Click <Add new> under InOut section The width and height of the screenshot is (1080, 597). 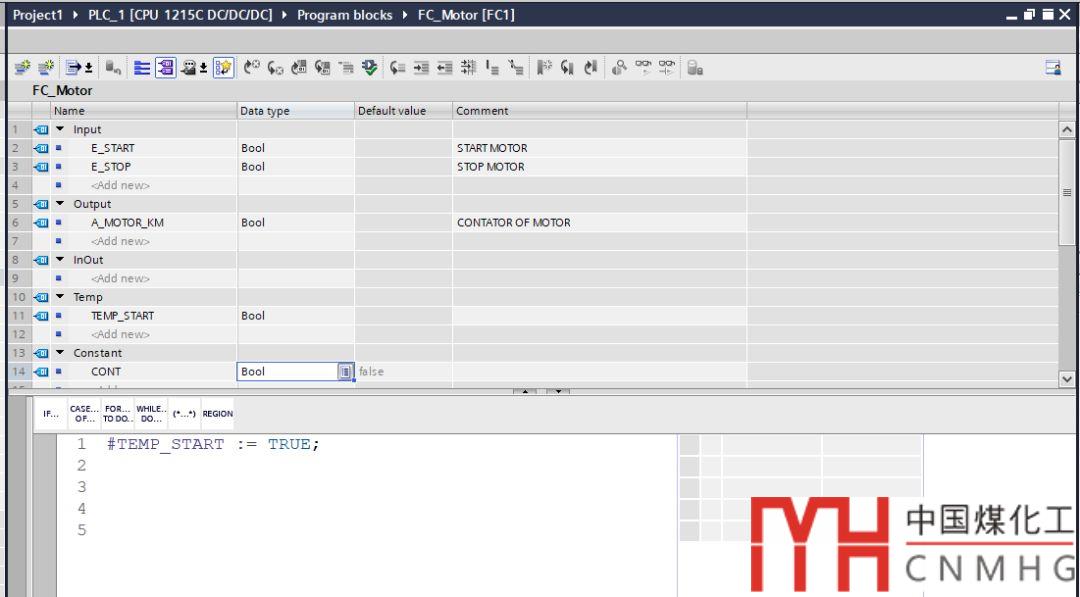pyautogui.click(x=121, y=278)
